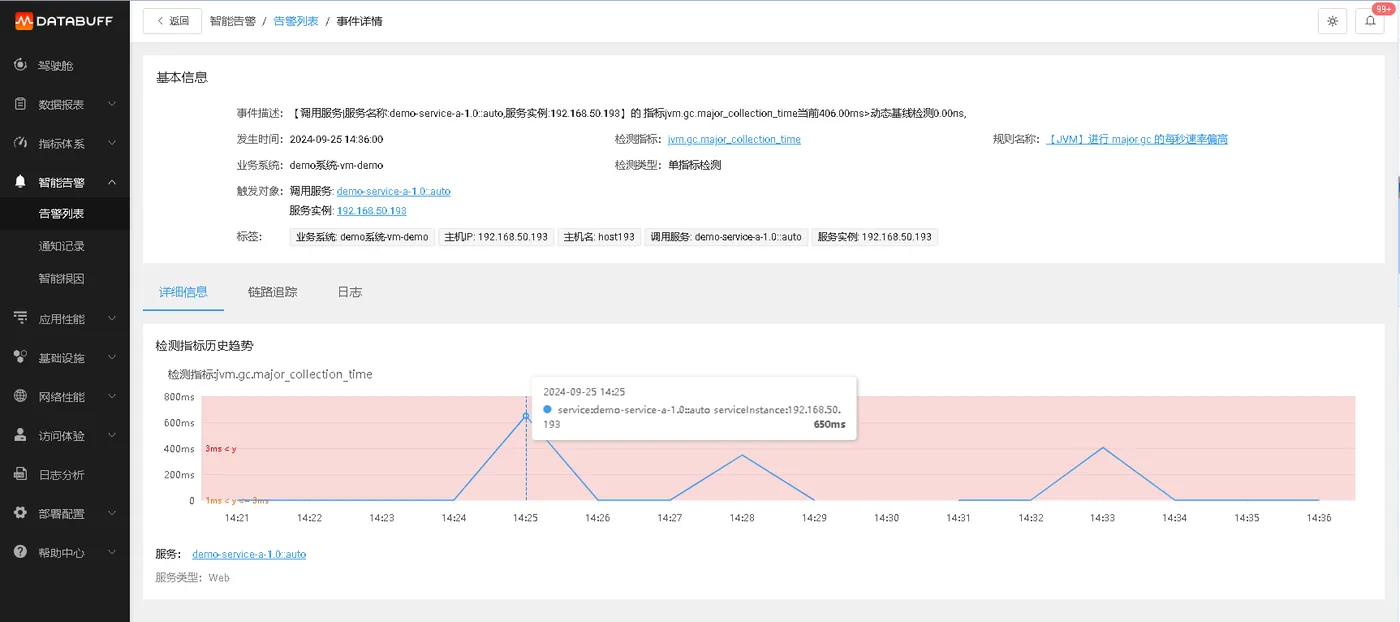Expand the 基础设施 menu chevron

[x=112, y=358]
